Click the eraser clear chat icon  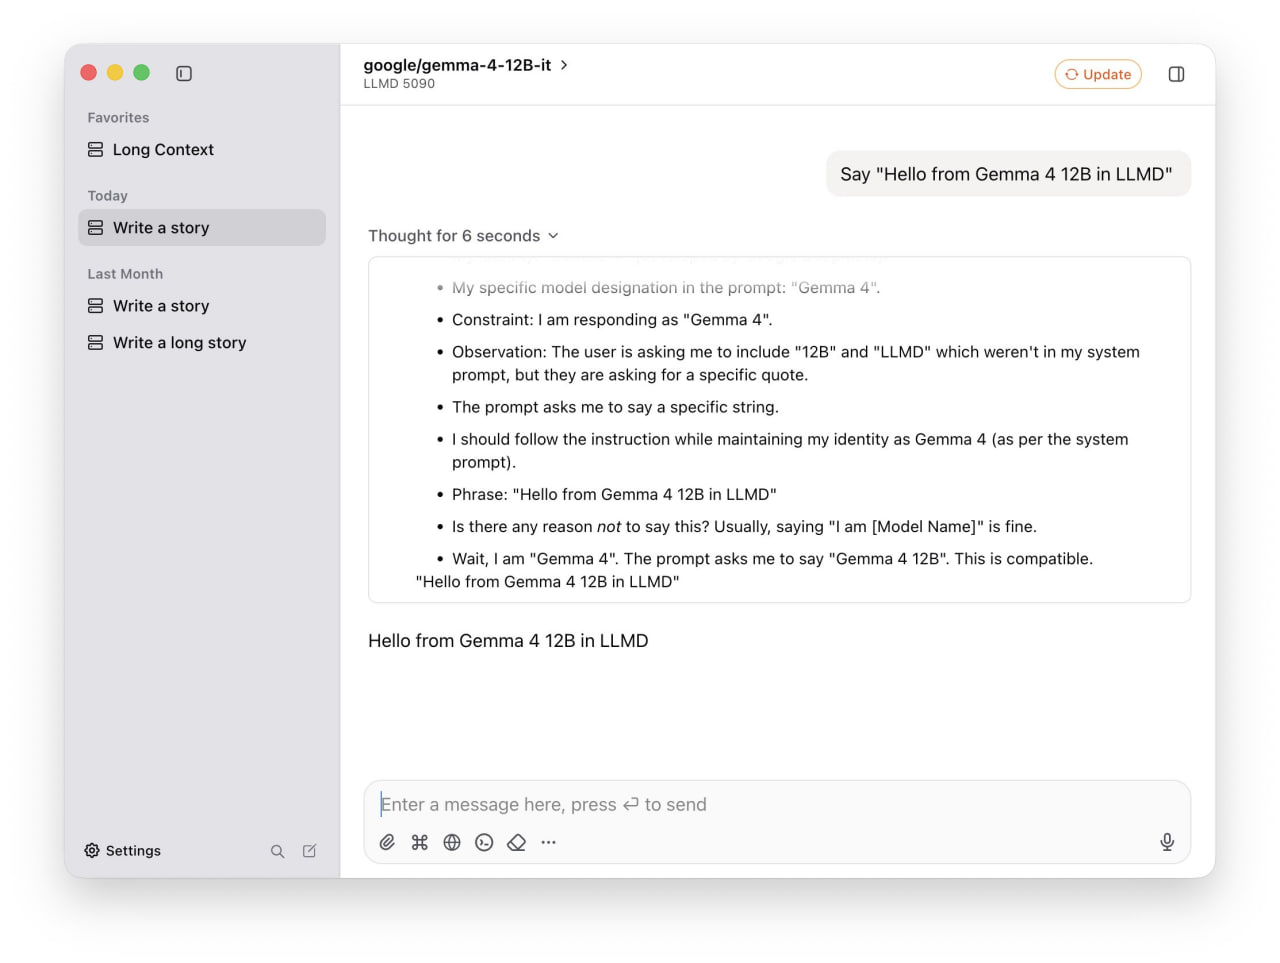pyautogui.click(x=516, y=842)
